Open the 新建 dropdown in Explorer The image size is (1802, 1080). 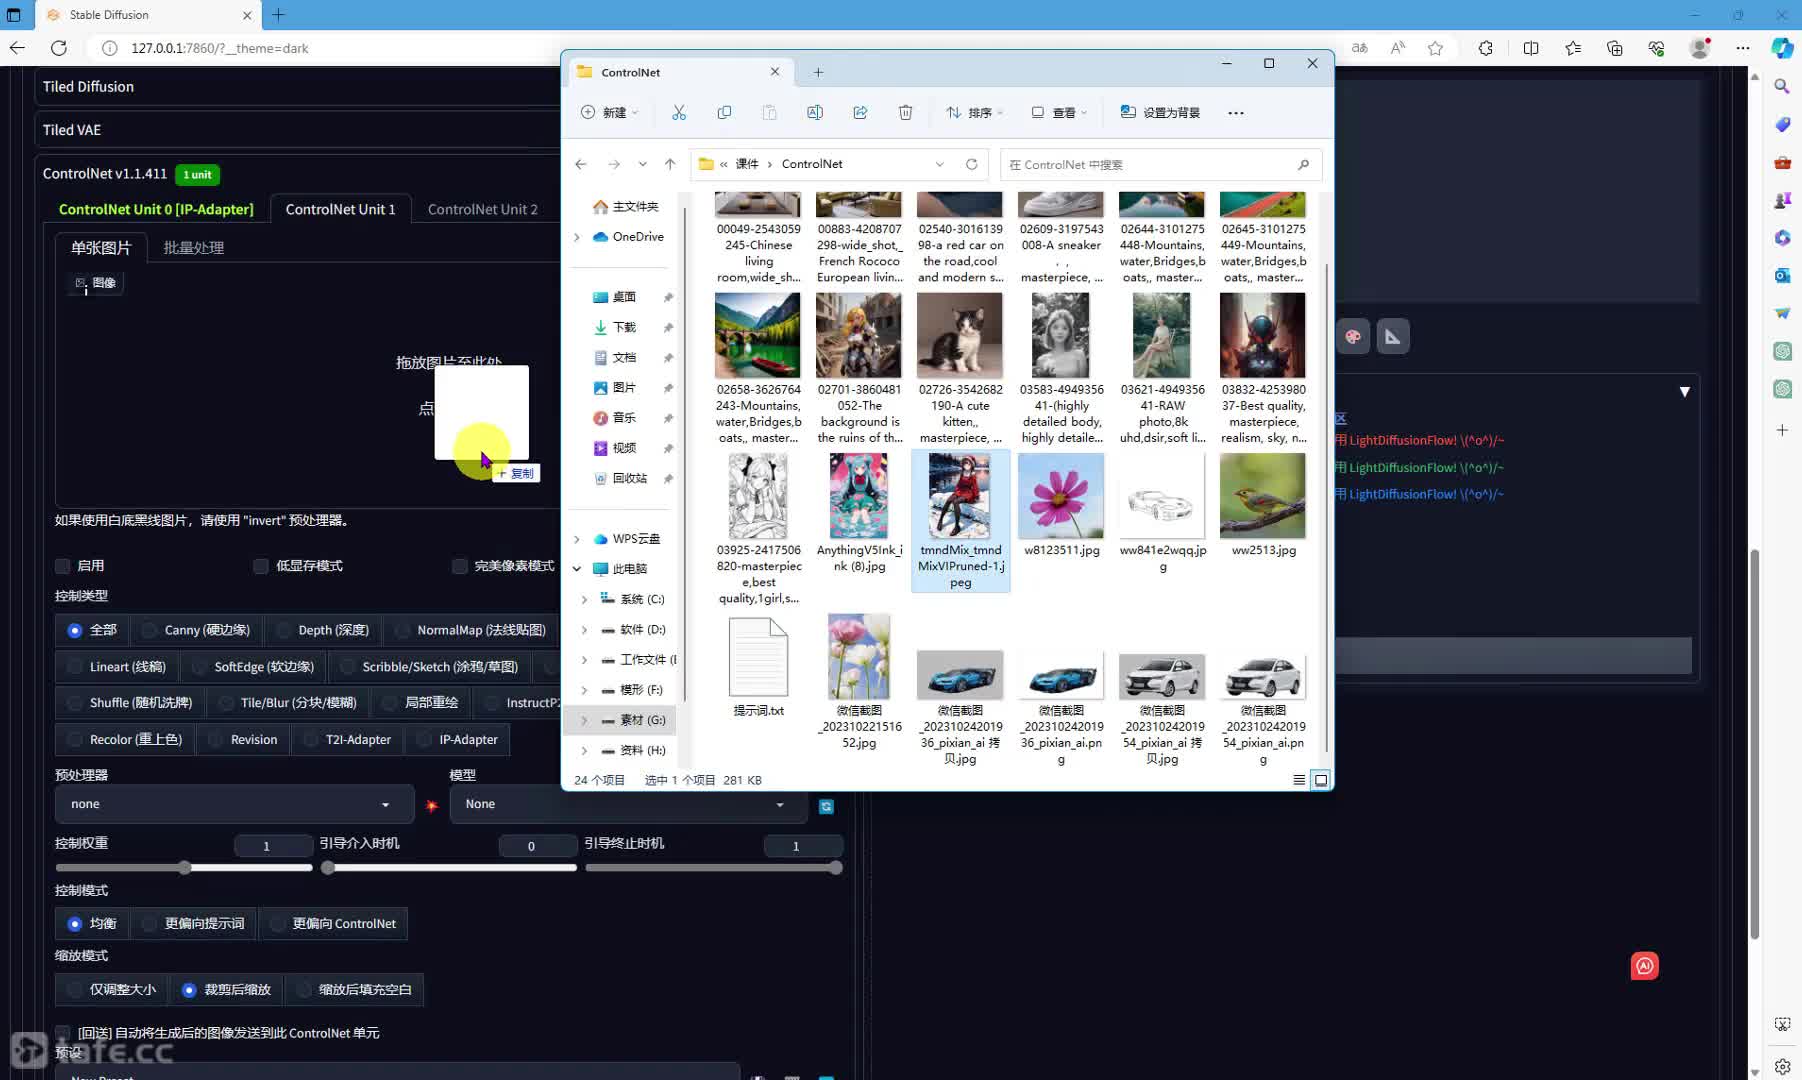[x=609, y=112]
